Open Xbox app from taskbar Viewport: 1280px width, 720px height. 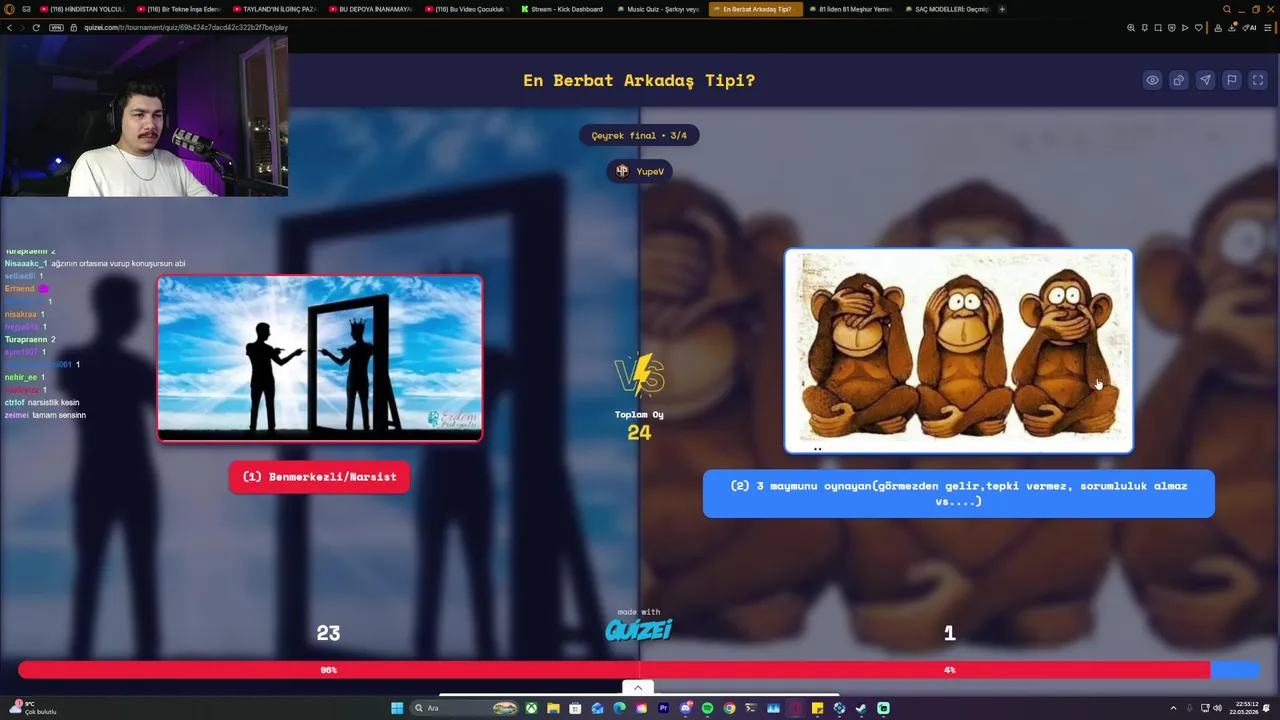531,708
